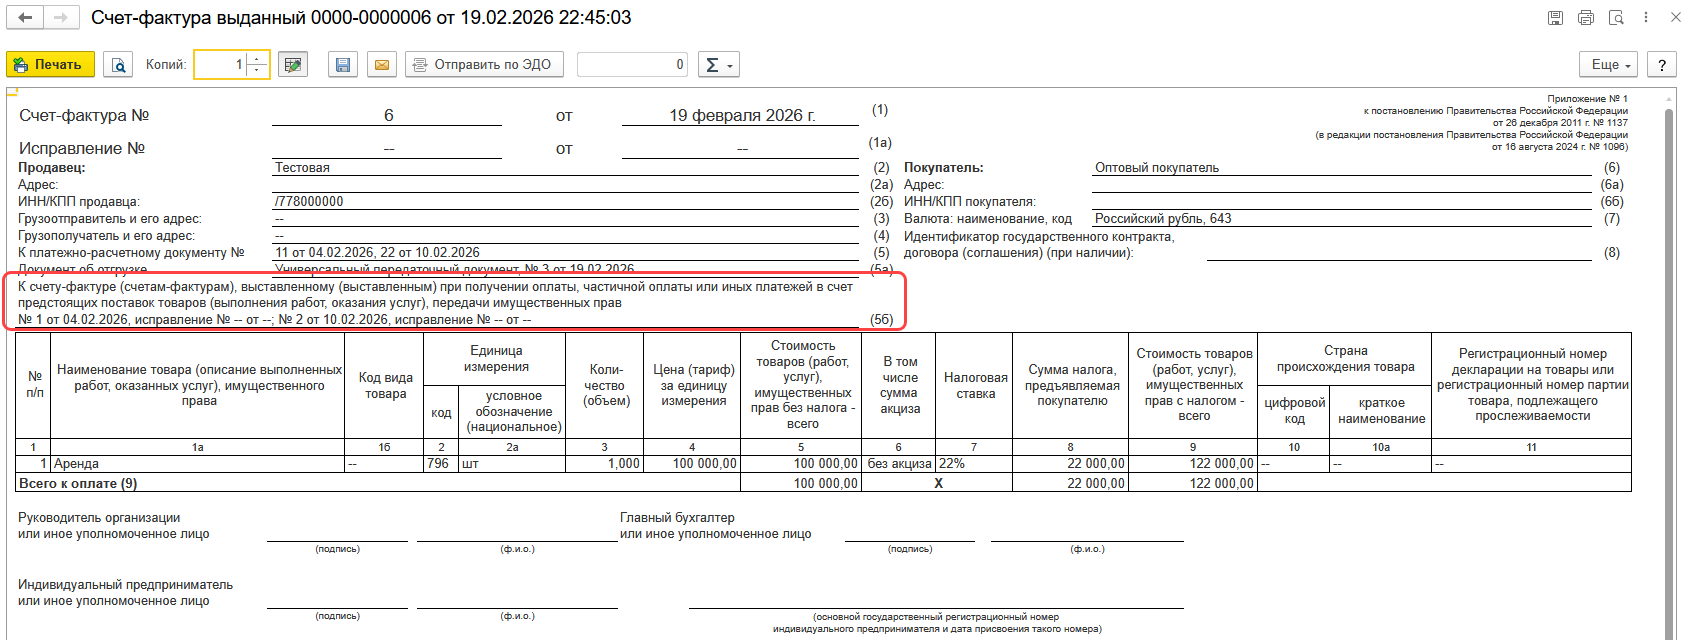Decrease copies count with stepper down arrow

(258, 71)
